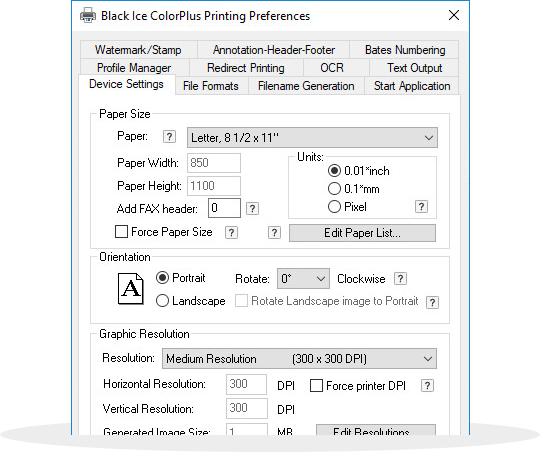Open the Filename Generation tab
Image resolution: width=540 pixels, height=452 pixels.
(x=306, y=85)
